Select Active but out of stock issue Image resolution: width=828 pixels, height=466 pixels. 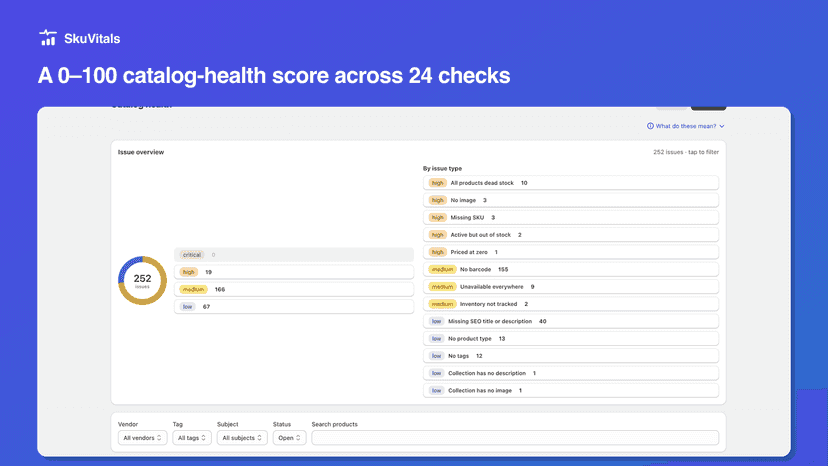[571, 235]
